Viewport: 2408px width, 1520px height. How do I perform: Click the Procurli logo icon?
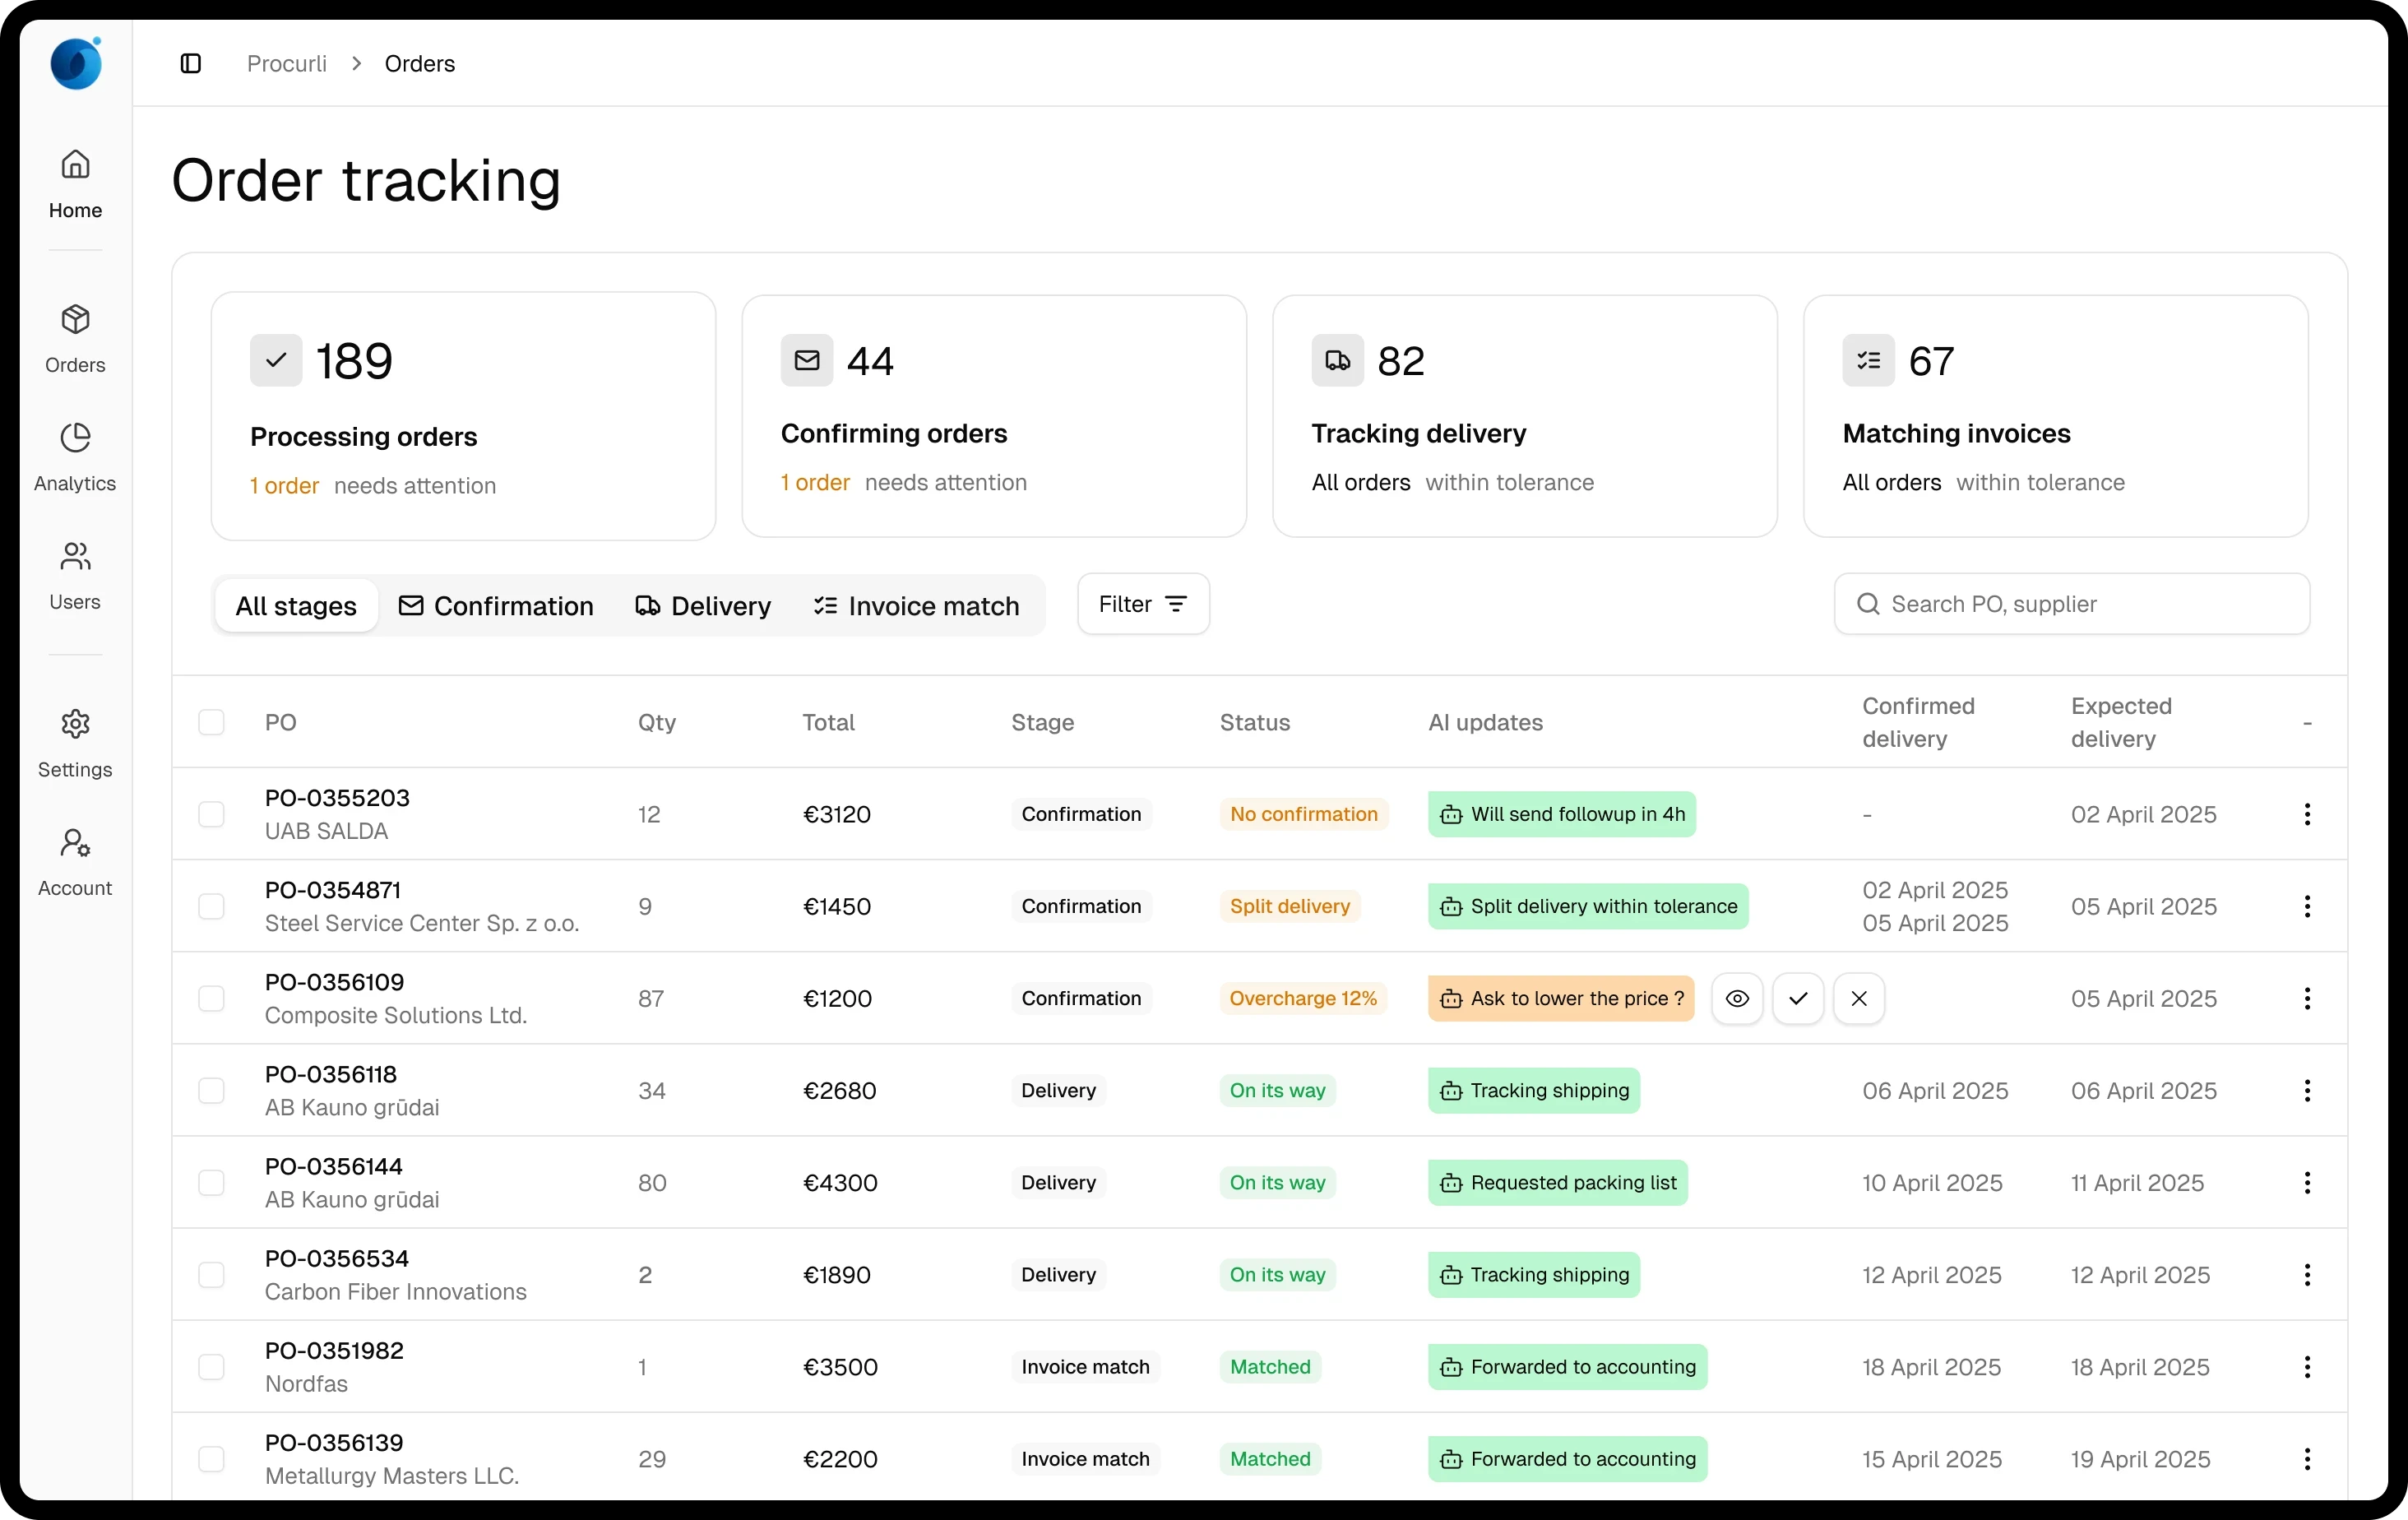click(76, 63)
